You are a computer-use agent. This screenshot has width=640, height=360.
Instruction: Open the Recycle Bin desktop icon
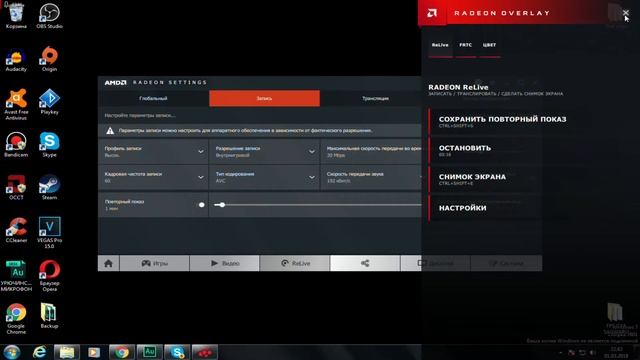click(16, 16)
